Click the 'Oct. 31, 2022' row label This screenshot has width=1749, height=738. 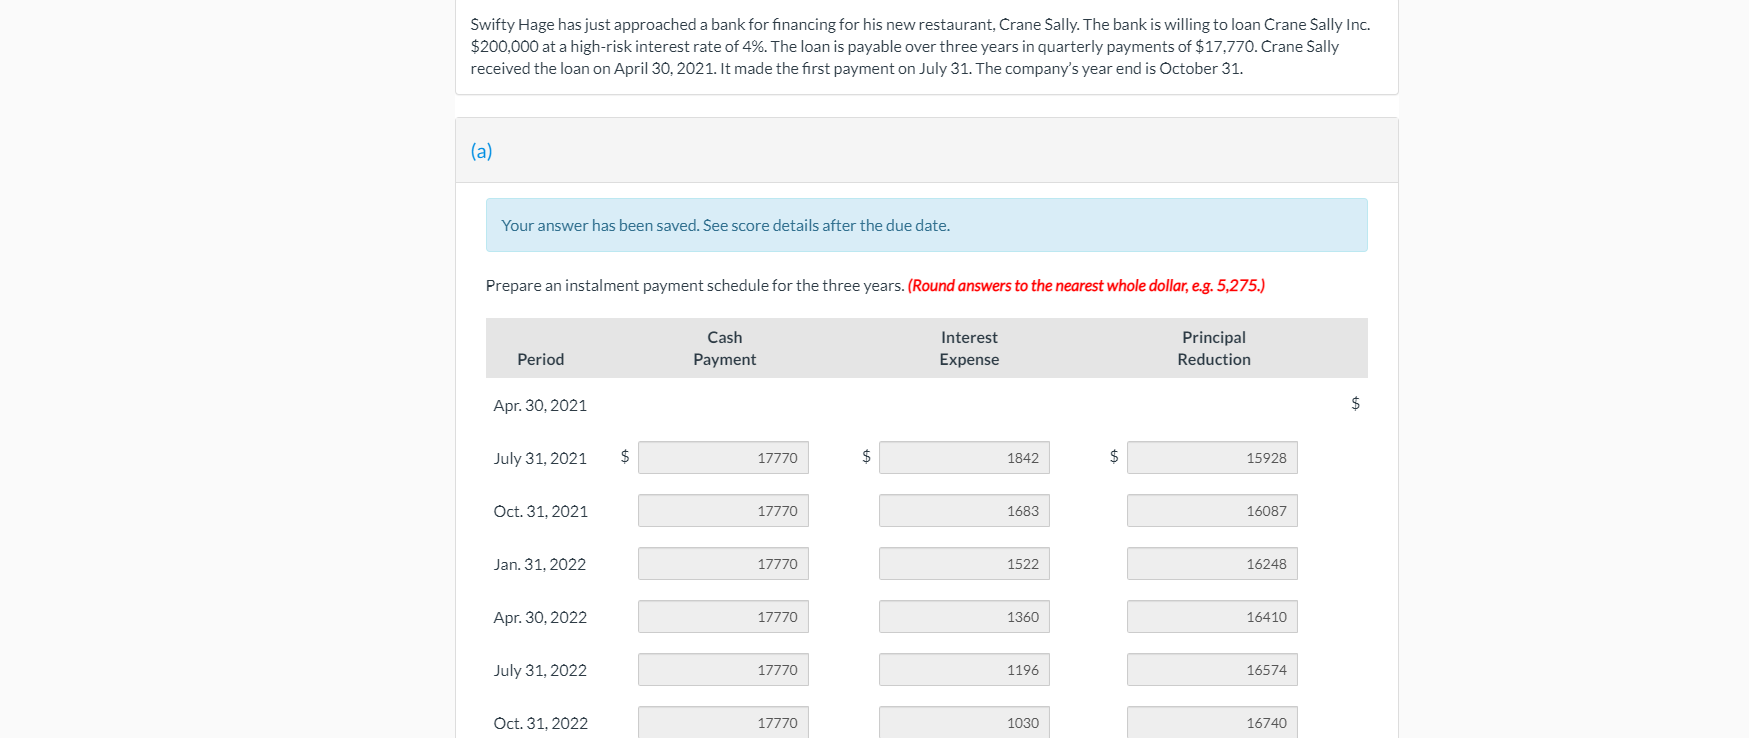[541, 723]
